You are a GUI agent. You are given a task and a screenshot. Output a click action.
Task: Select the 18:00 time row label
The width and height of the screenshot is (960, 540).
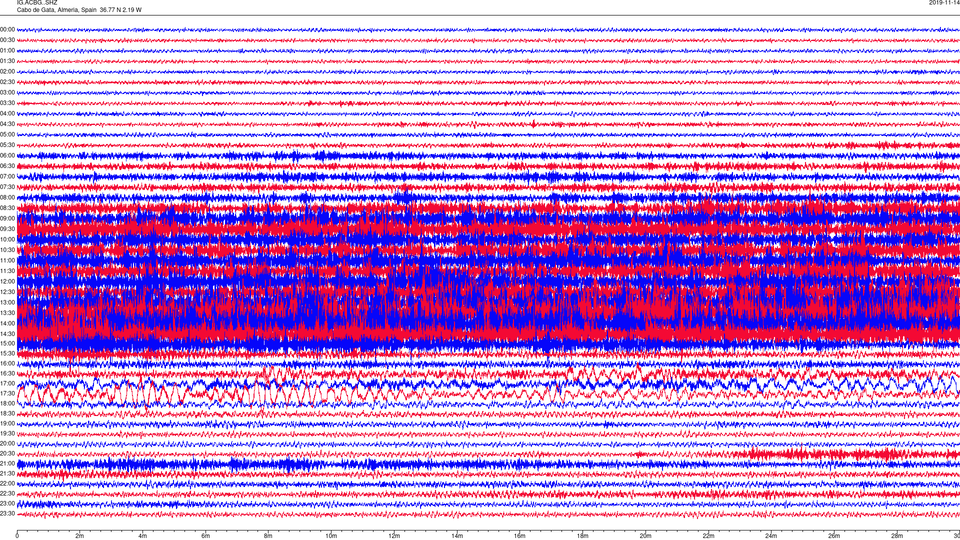tap(7, 403)
